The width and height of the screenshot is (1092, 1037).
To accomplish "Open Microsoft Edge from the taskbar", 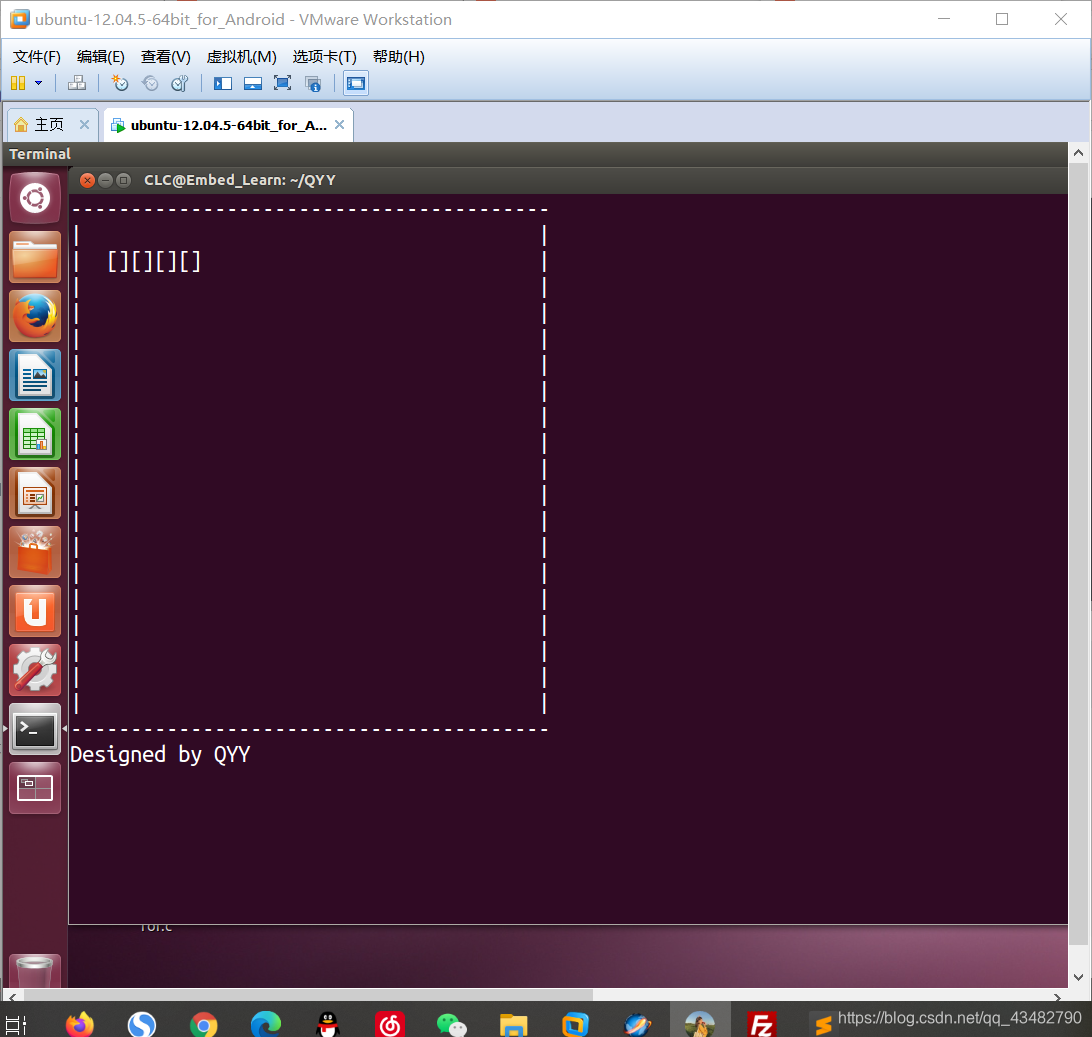I will 265,1025.
